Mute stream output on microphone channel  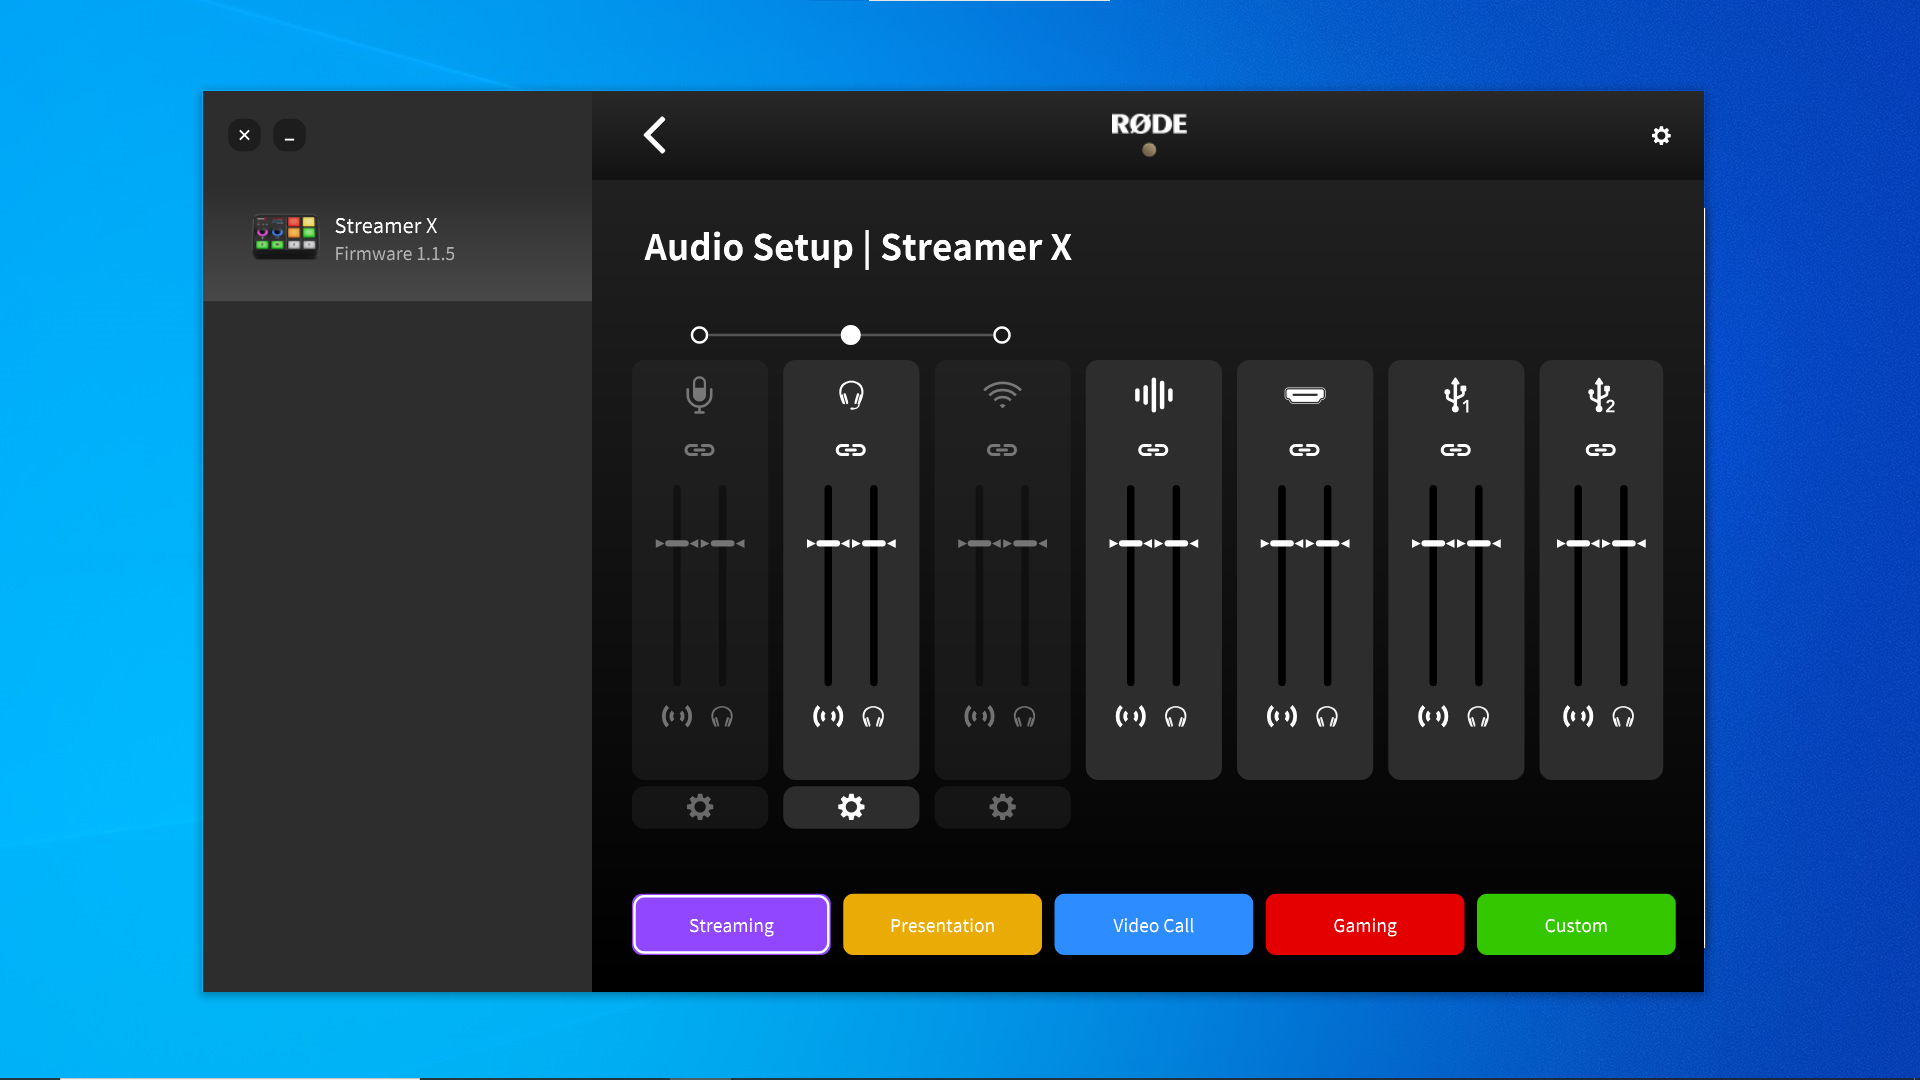coord(677,716)
